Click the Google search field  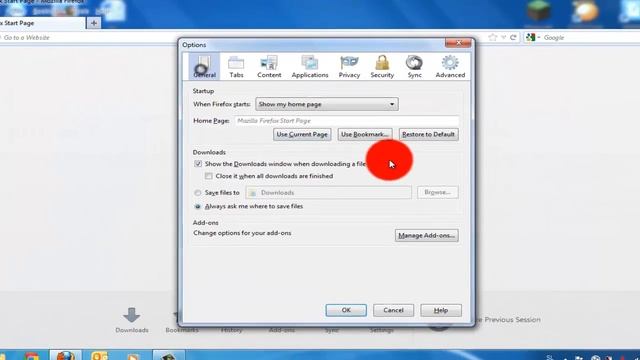[x=591, y=38]
